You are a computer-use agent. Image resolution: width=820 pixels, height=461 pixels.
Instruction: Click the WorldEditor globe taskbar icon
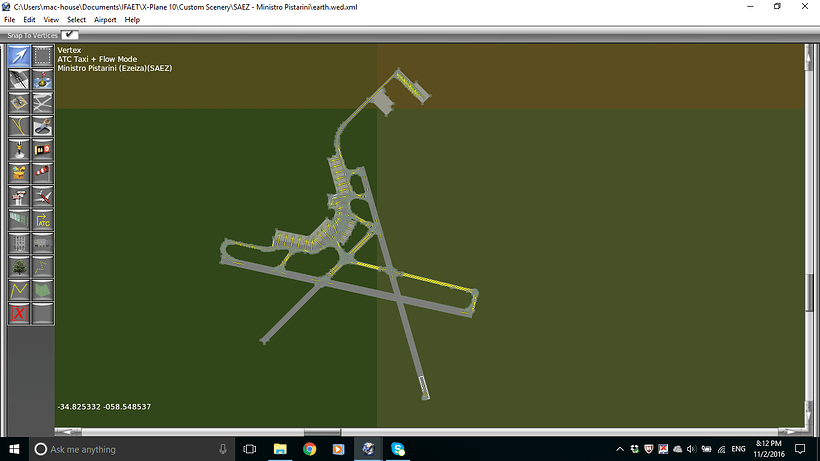coord(368,449)
